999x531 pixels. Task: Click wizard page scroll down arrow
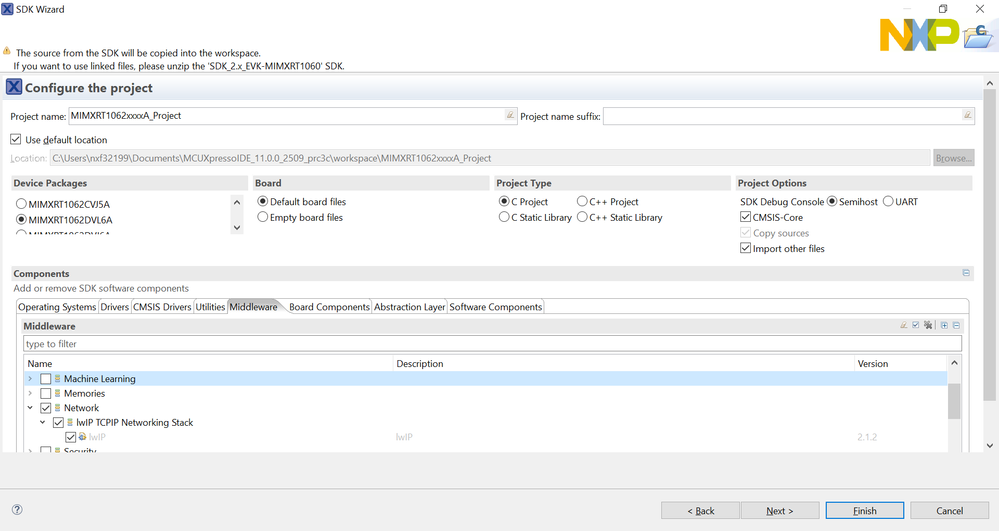pyautogui.click(x=989, y=446)
